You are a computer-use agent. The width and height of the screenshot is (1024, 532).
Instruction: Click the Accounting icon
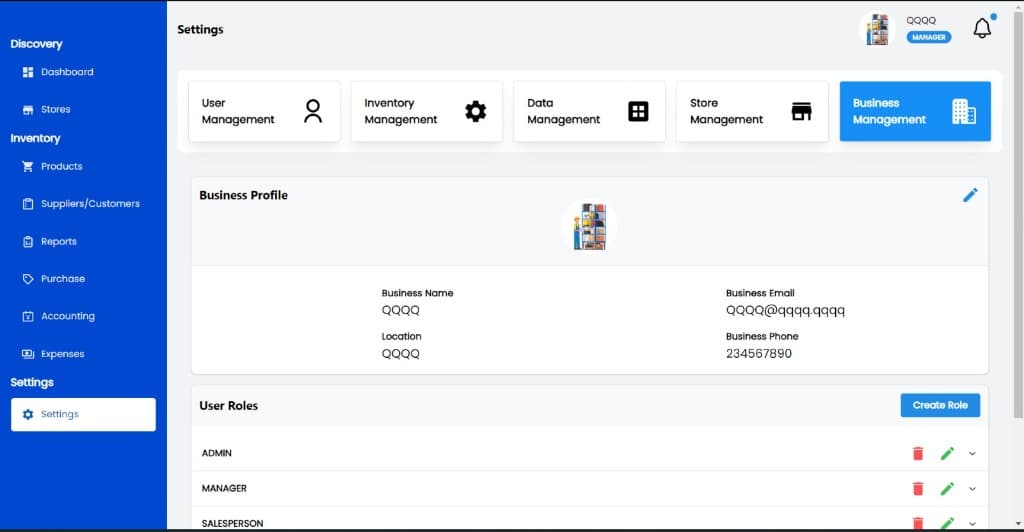click(27, 316)
